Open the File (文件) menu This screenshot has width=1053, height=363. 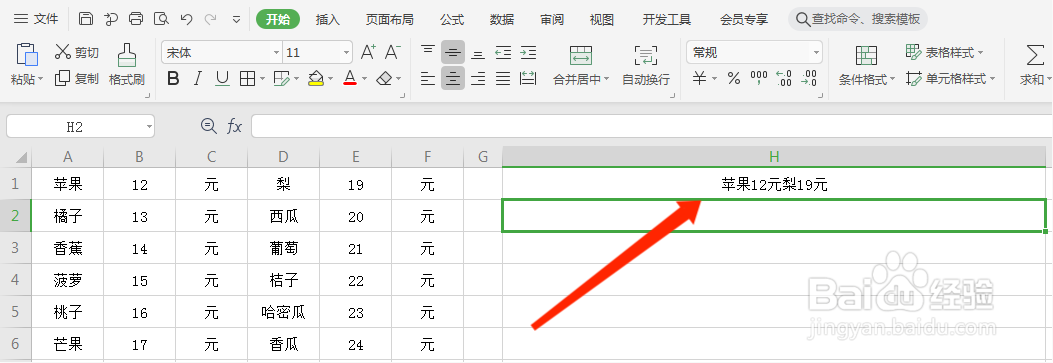coord(36,19)
